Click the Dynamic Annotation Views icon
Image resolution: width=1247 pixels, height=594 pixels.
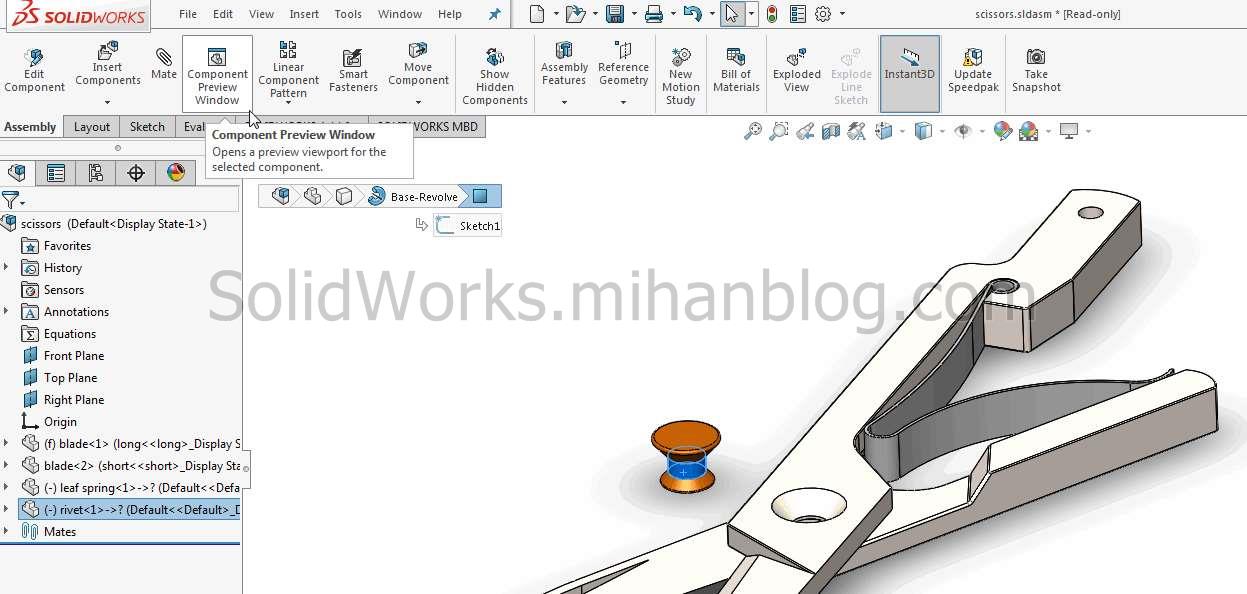coord(856,131)
